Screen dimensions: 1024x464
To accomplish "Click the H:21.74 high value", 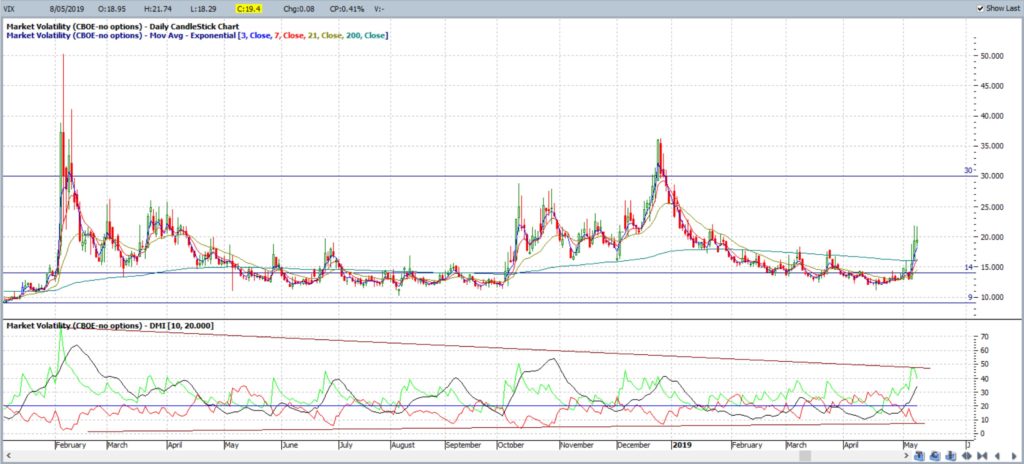I will tap(159, 8).
